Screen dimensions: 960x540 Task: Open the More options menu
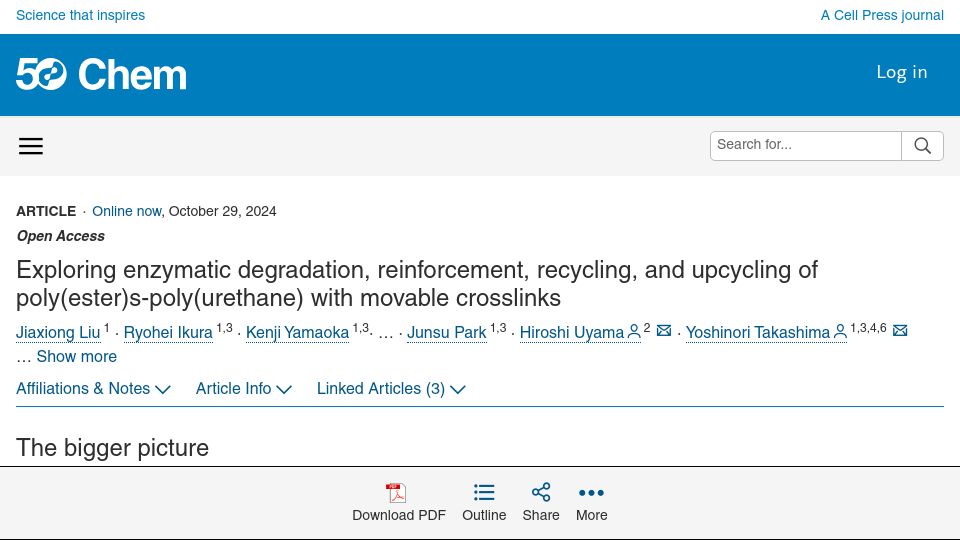pyautogui.click(x=591, y=503)
